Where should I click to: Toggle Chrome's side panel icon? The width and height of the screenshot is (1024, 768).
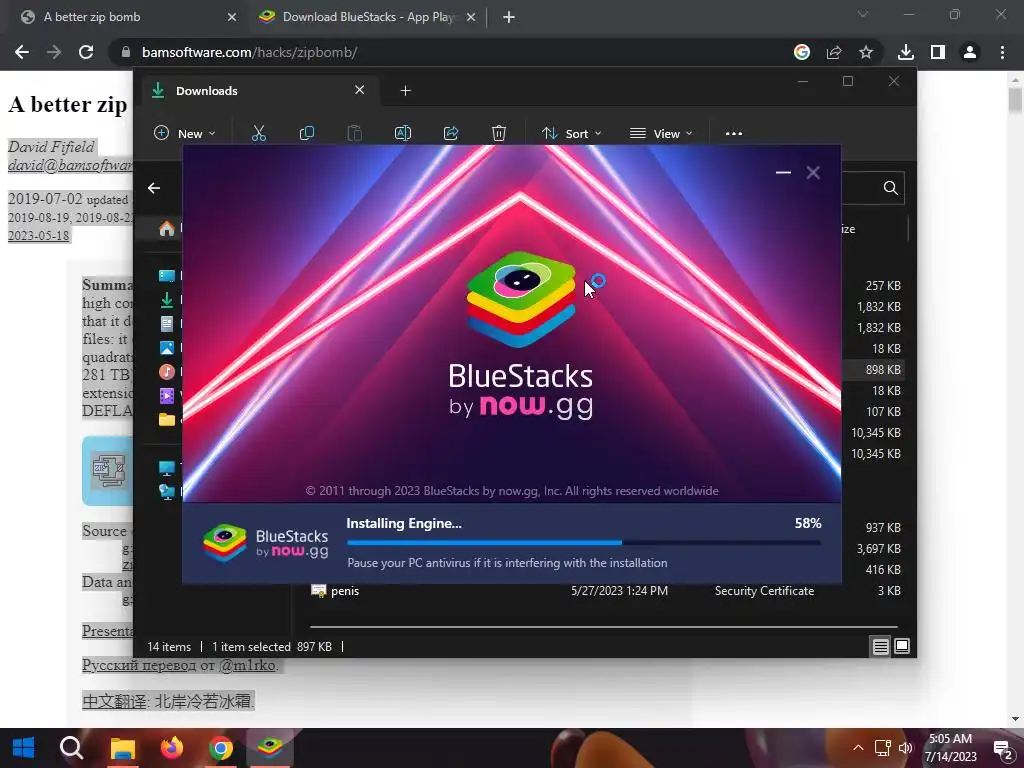click(938, 52)
